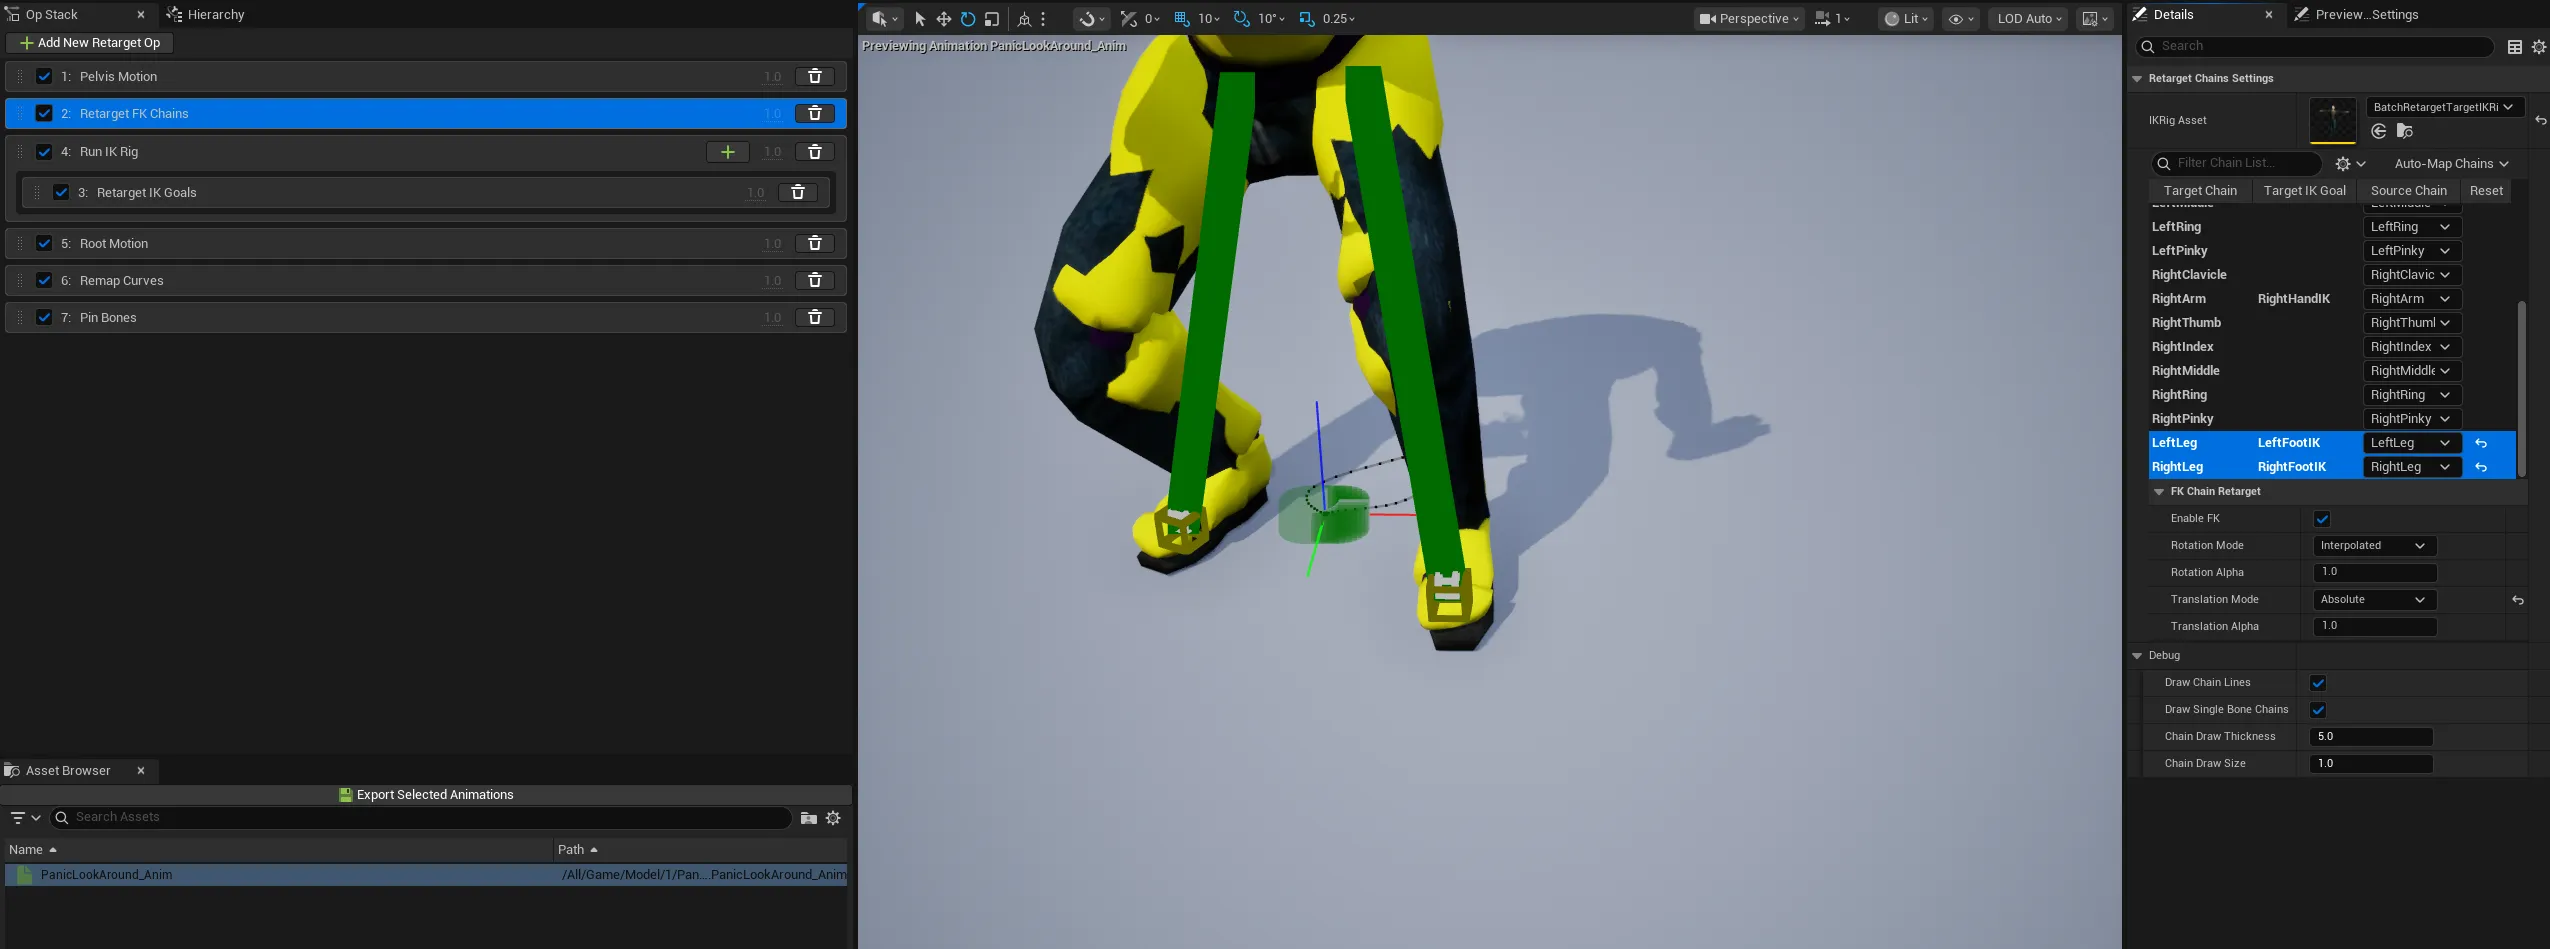Toggle rotation snapping icon

[1242, 19]
